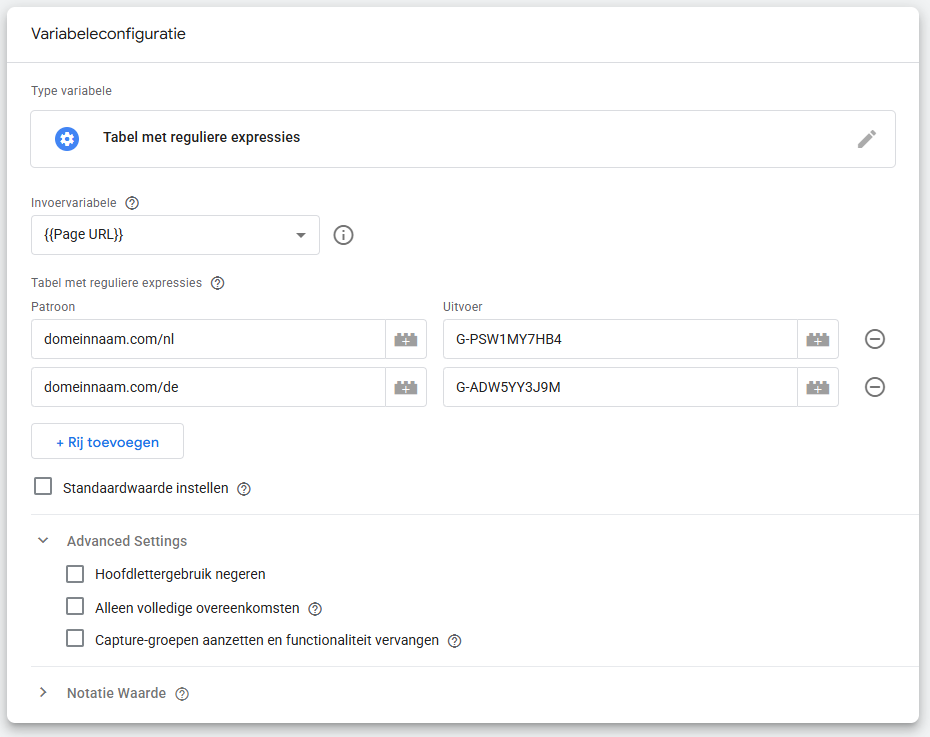
Task: Insert variable in domeinnaam.com/de pattern field
Action: pos(405,387)
